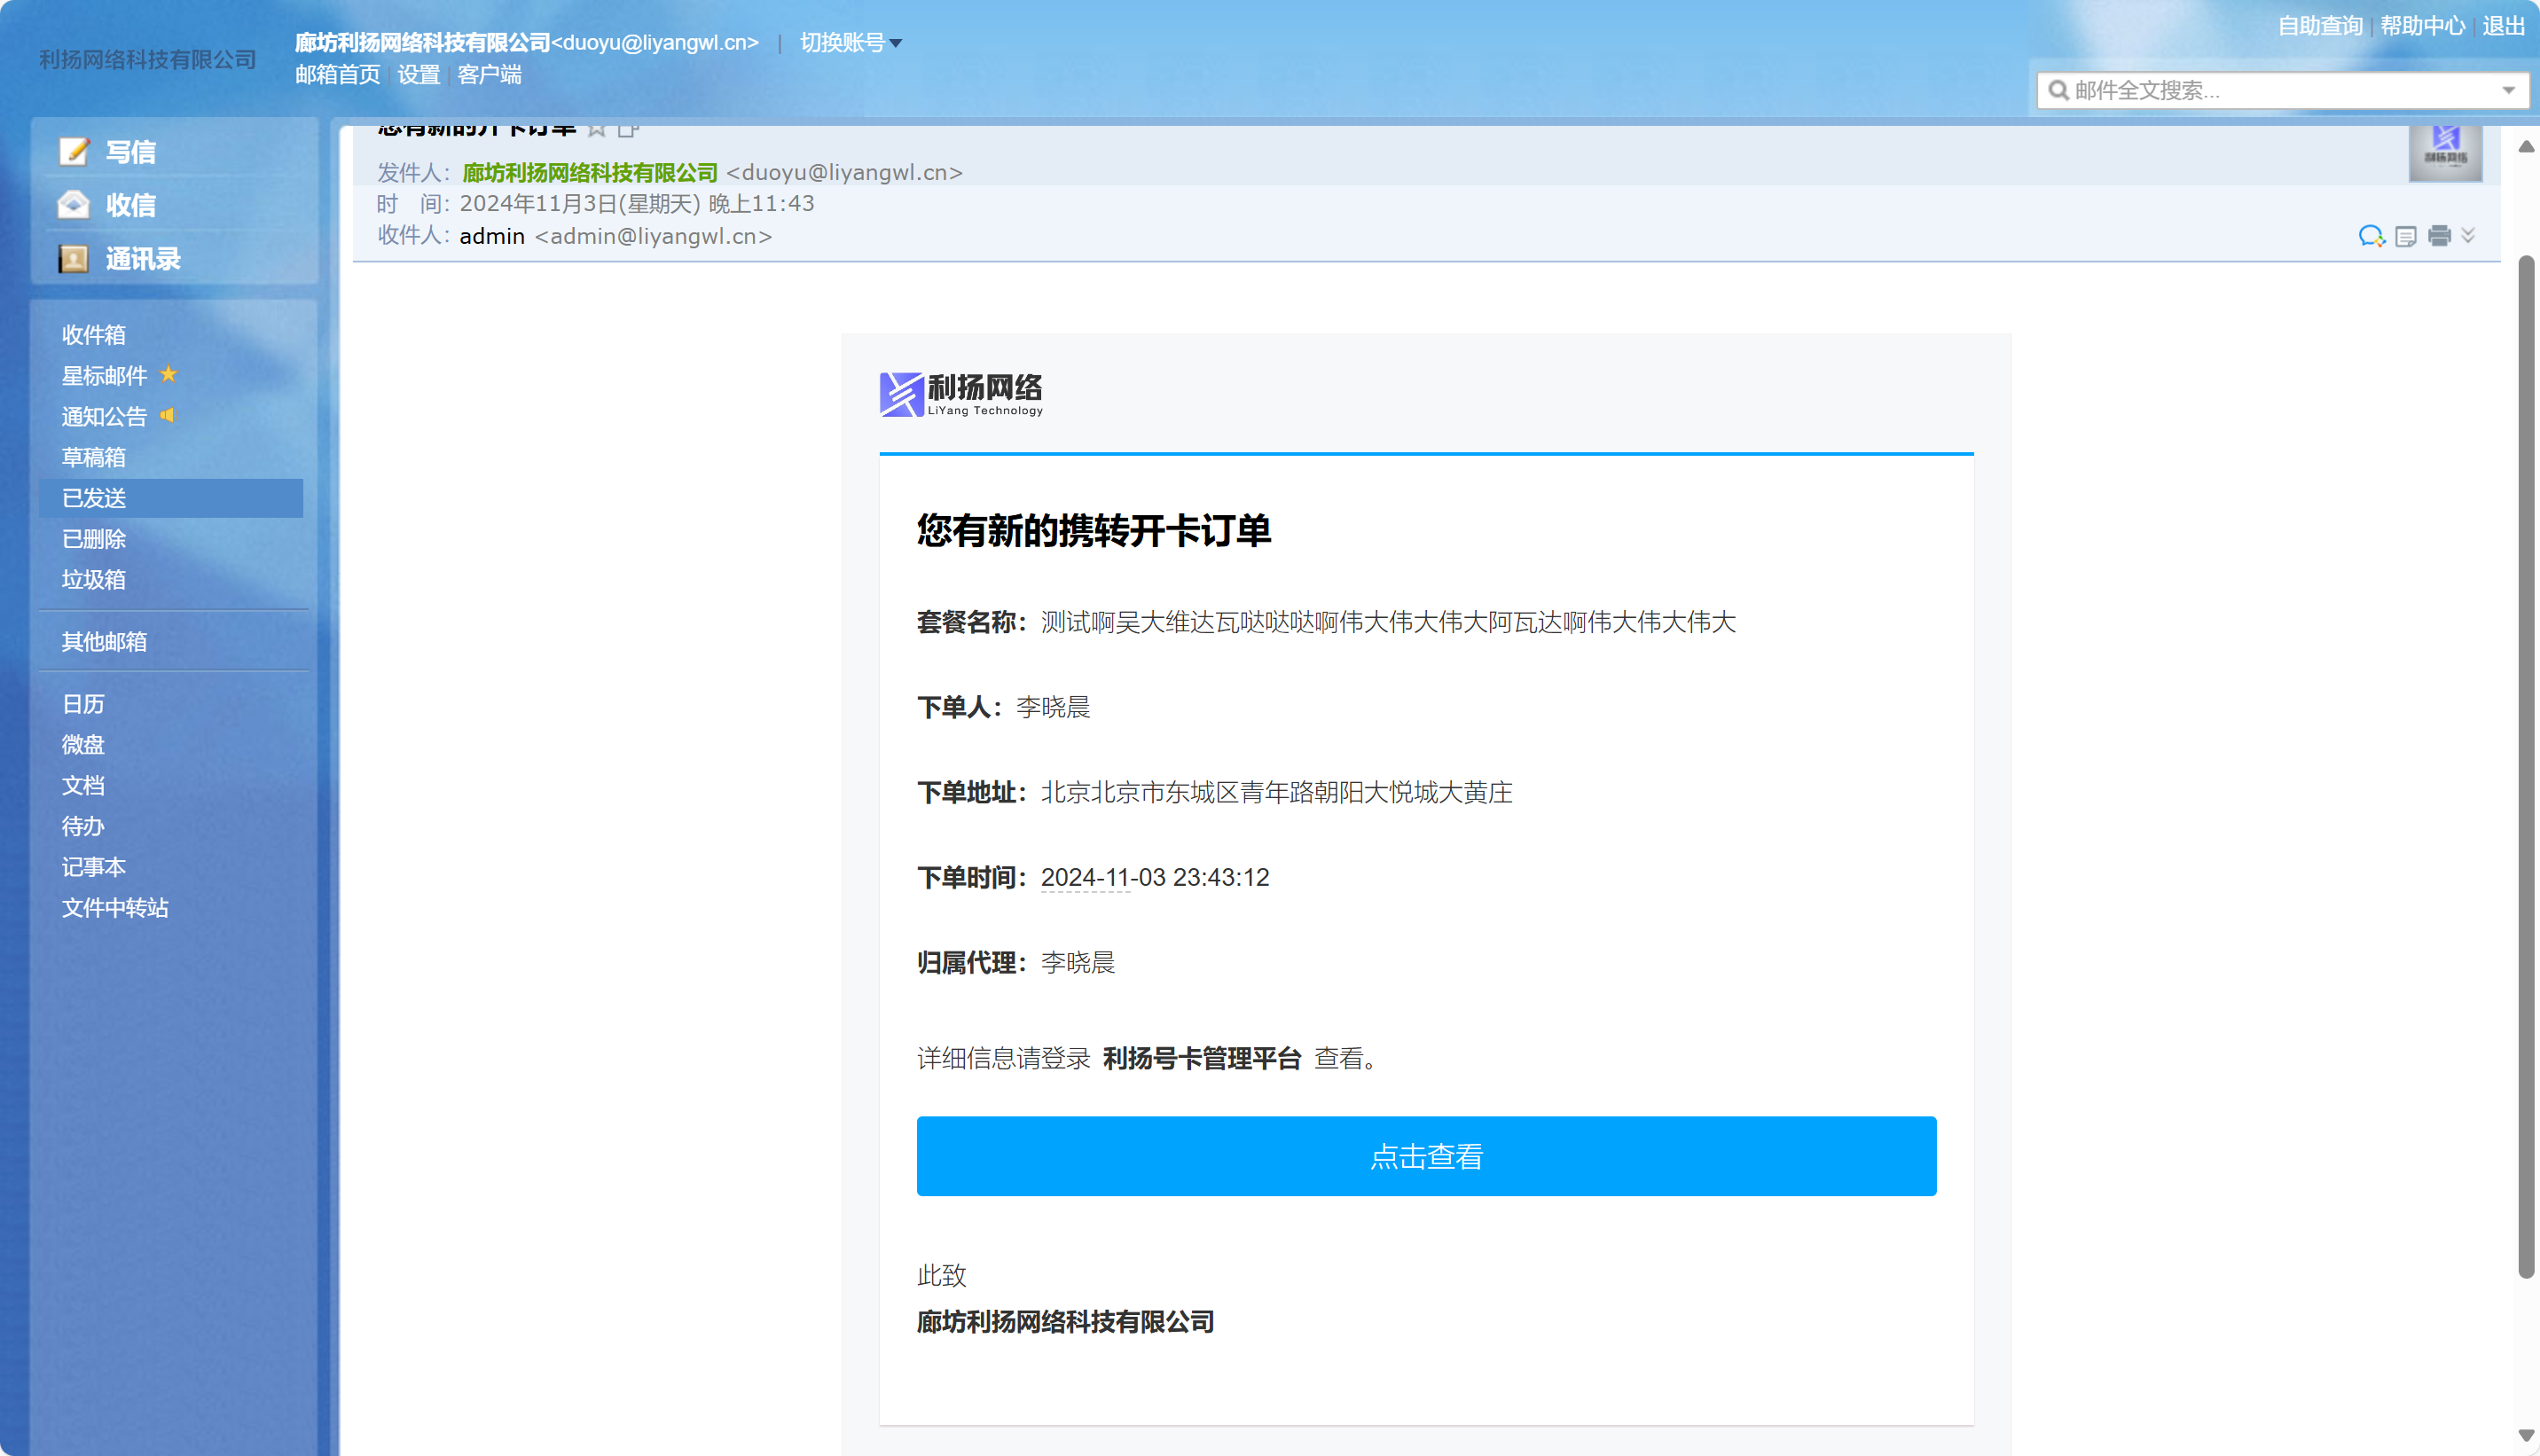Star the email using the subject star
Image resolution: width=2540 pixels, height=1456 pixels.
point(596,128)
